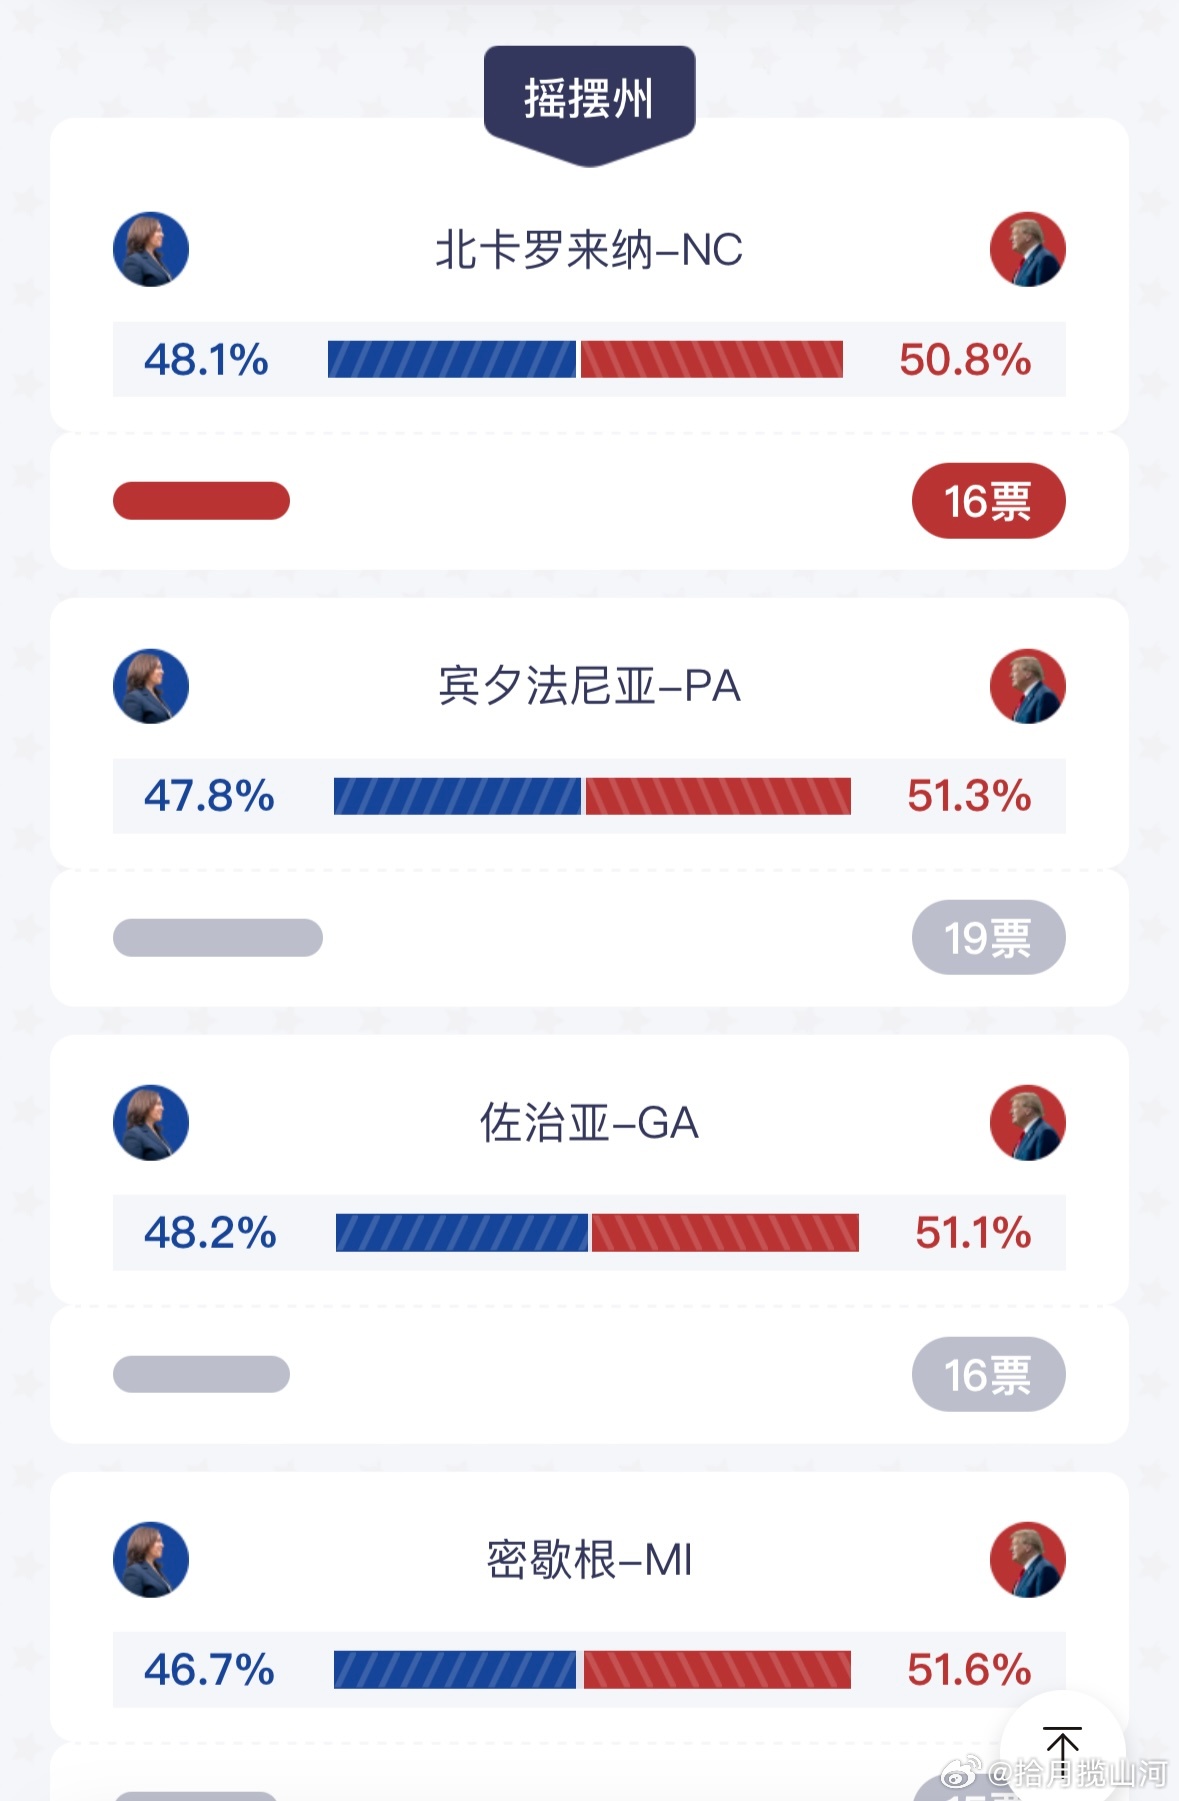
Task: Click the 北卡罗来纳-NC state title
Action: click(x=588, y=247)
